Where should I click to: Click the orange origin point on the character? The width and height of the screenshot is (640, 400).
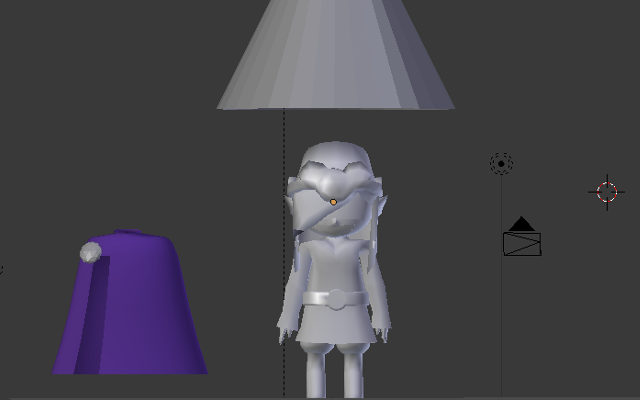click(x=333, y=202)
